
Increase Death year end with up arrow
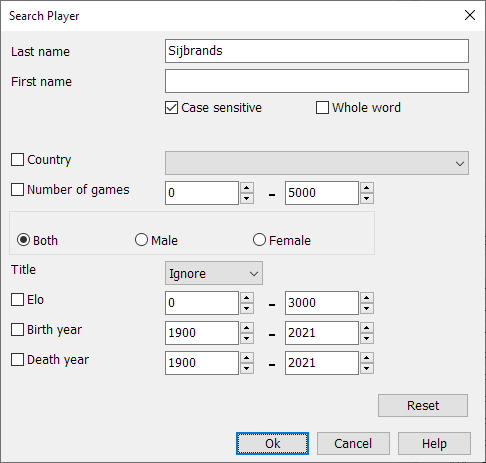click(x=367, y=357)
